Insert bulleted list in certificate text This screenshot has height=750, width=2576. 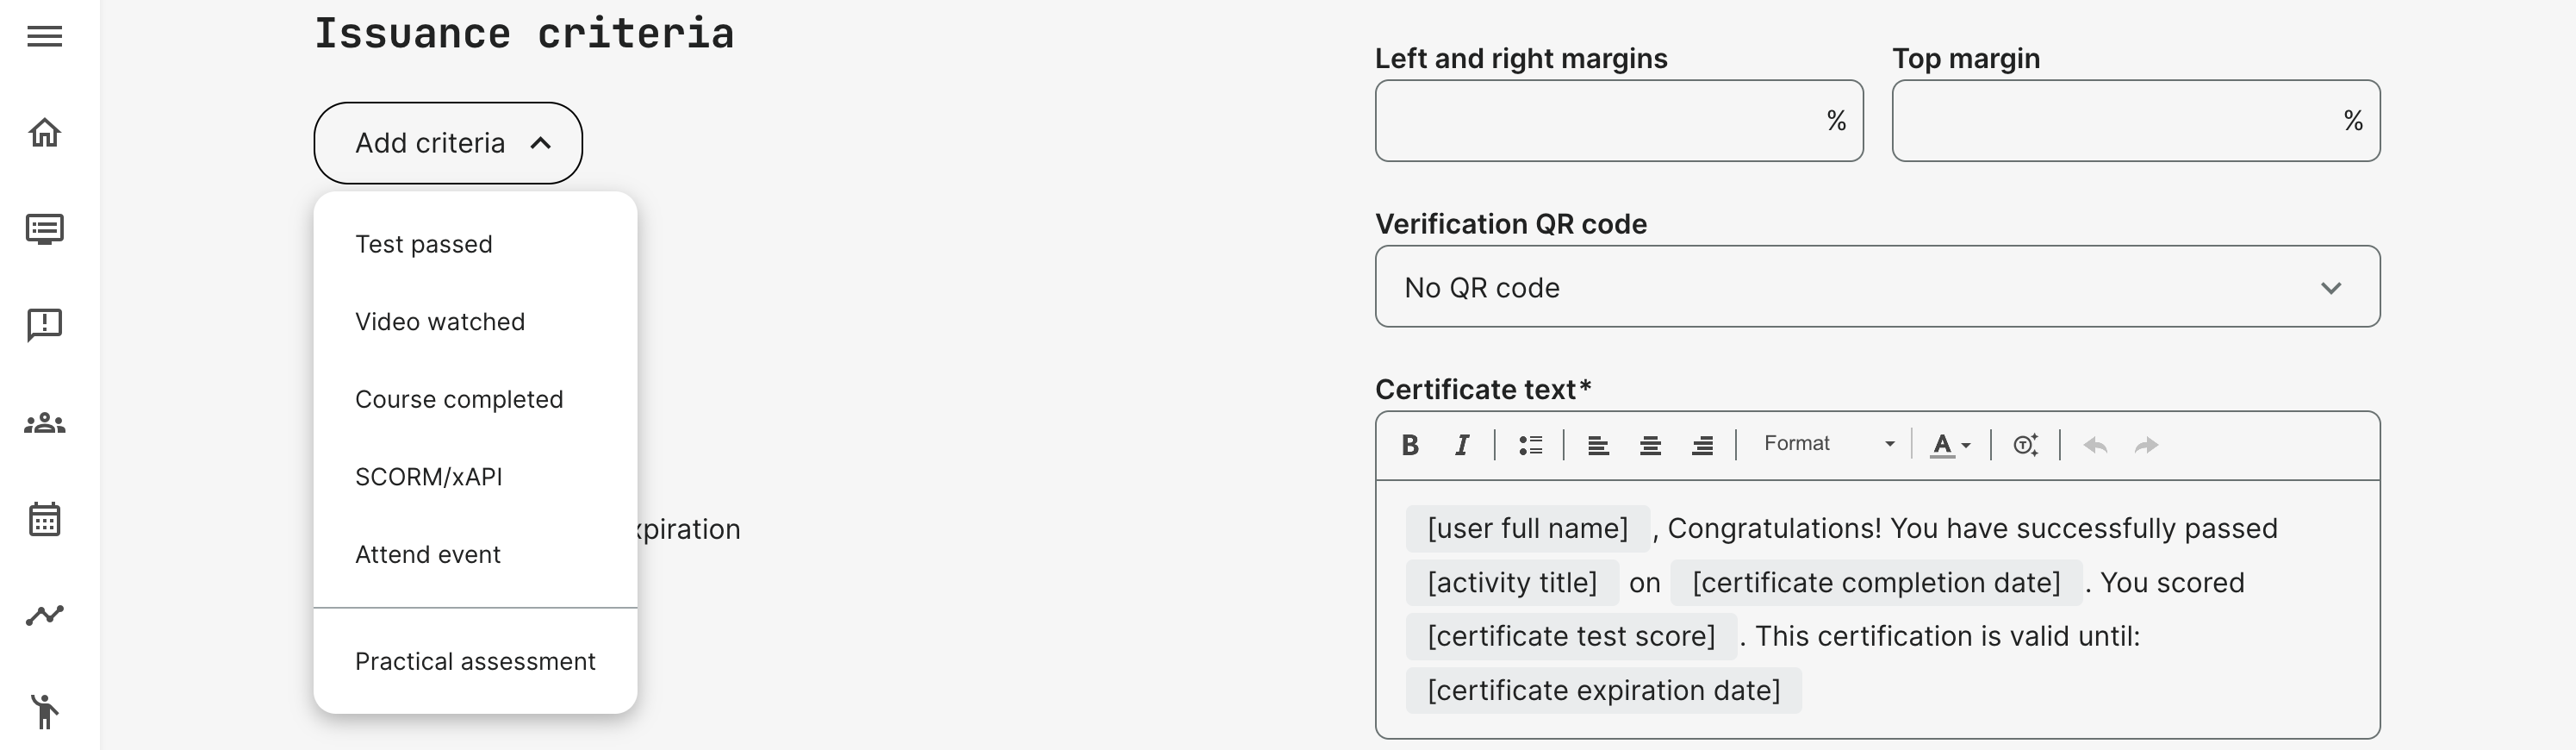1530,445
